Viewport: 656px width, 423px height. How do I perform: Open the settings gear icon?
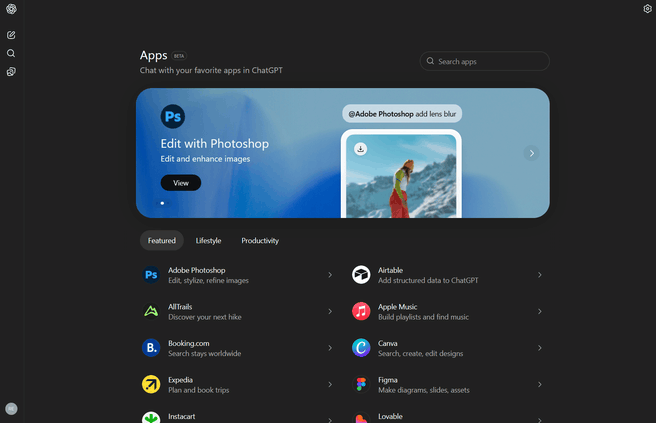tap(647, 9)
